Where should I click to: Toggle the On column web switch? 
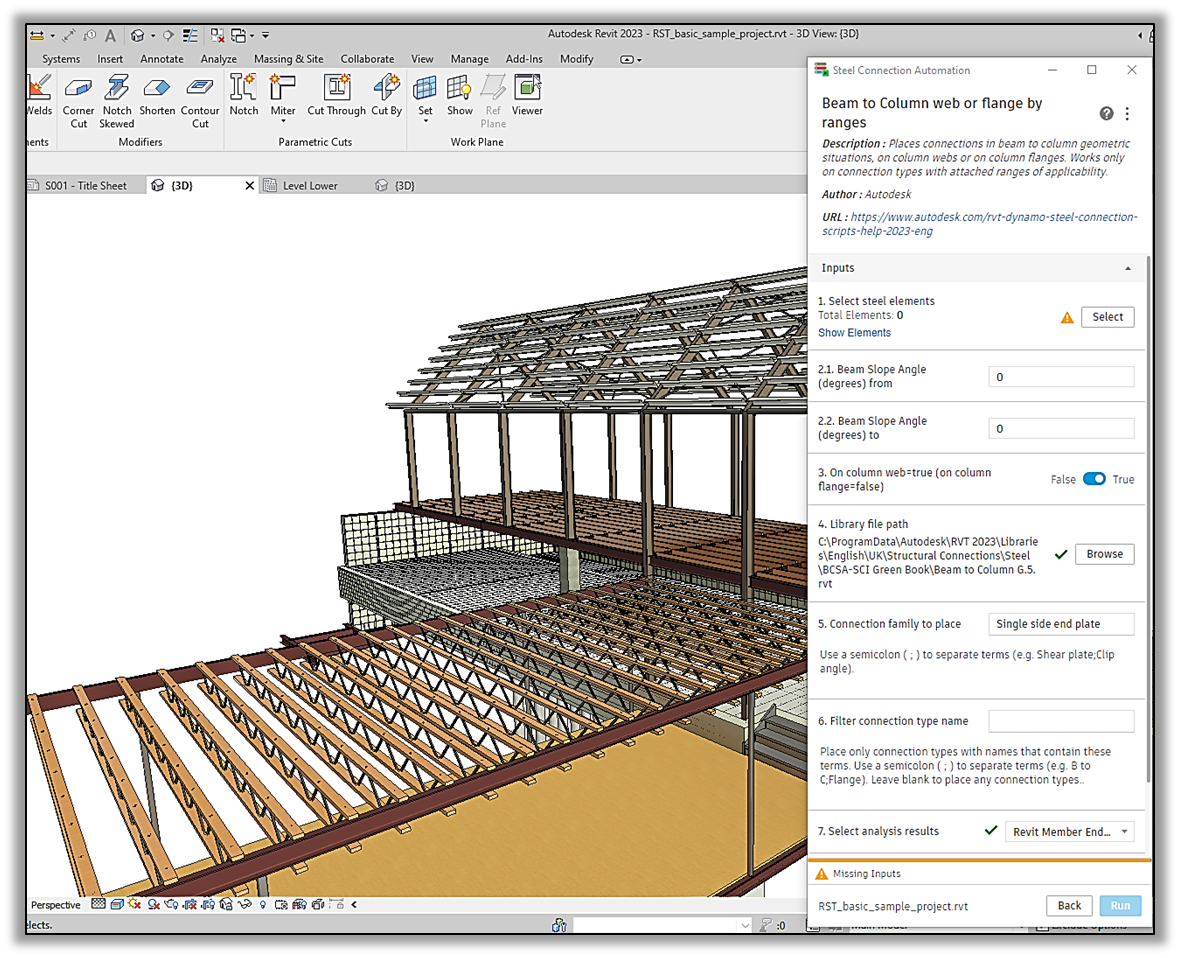pyautogui.click(x=1094, y=479)
